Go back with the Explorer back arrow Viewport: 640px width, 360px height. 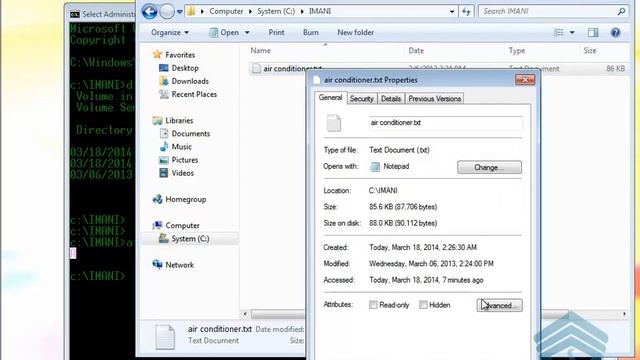point(150,11)
